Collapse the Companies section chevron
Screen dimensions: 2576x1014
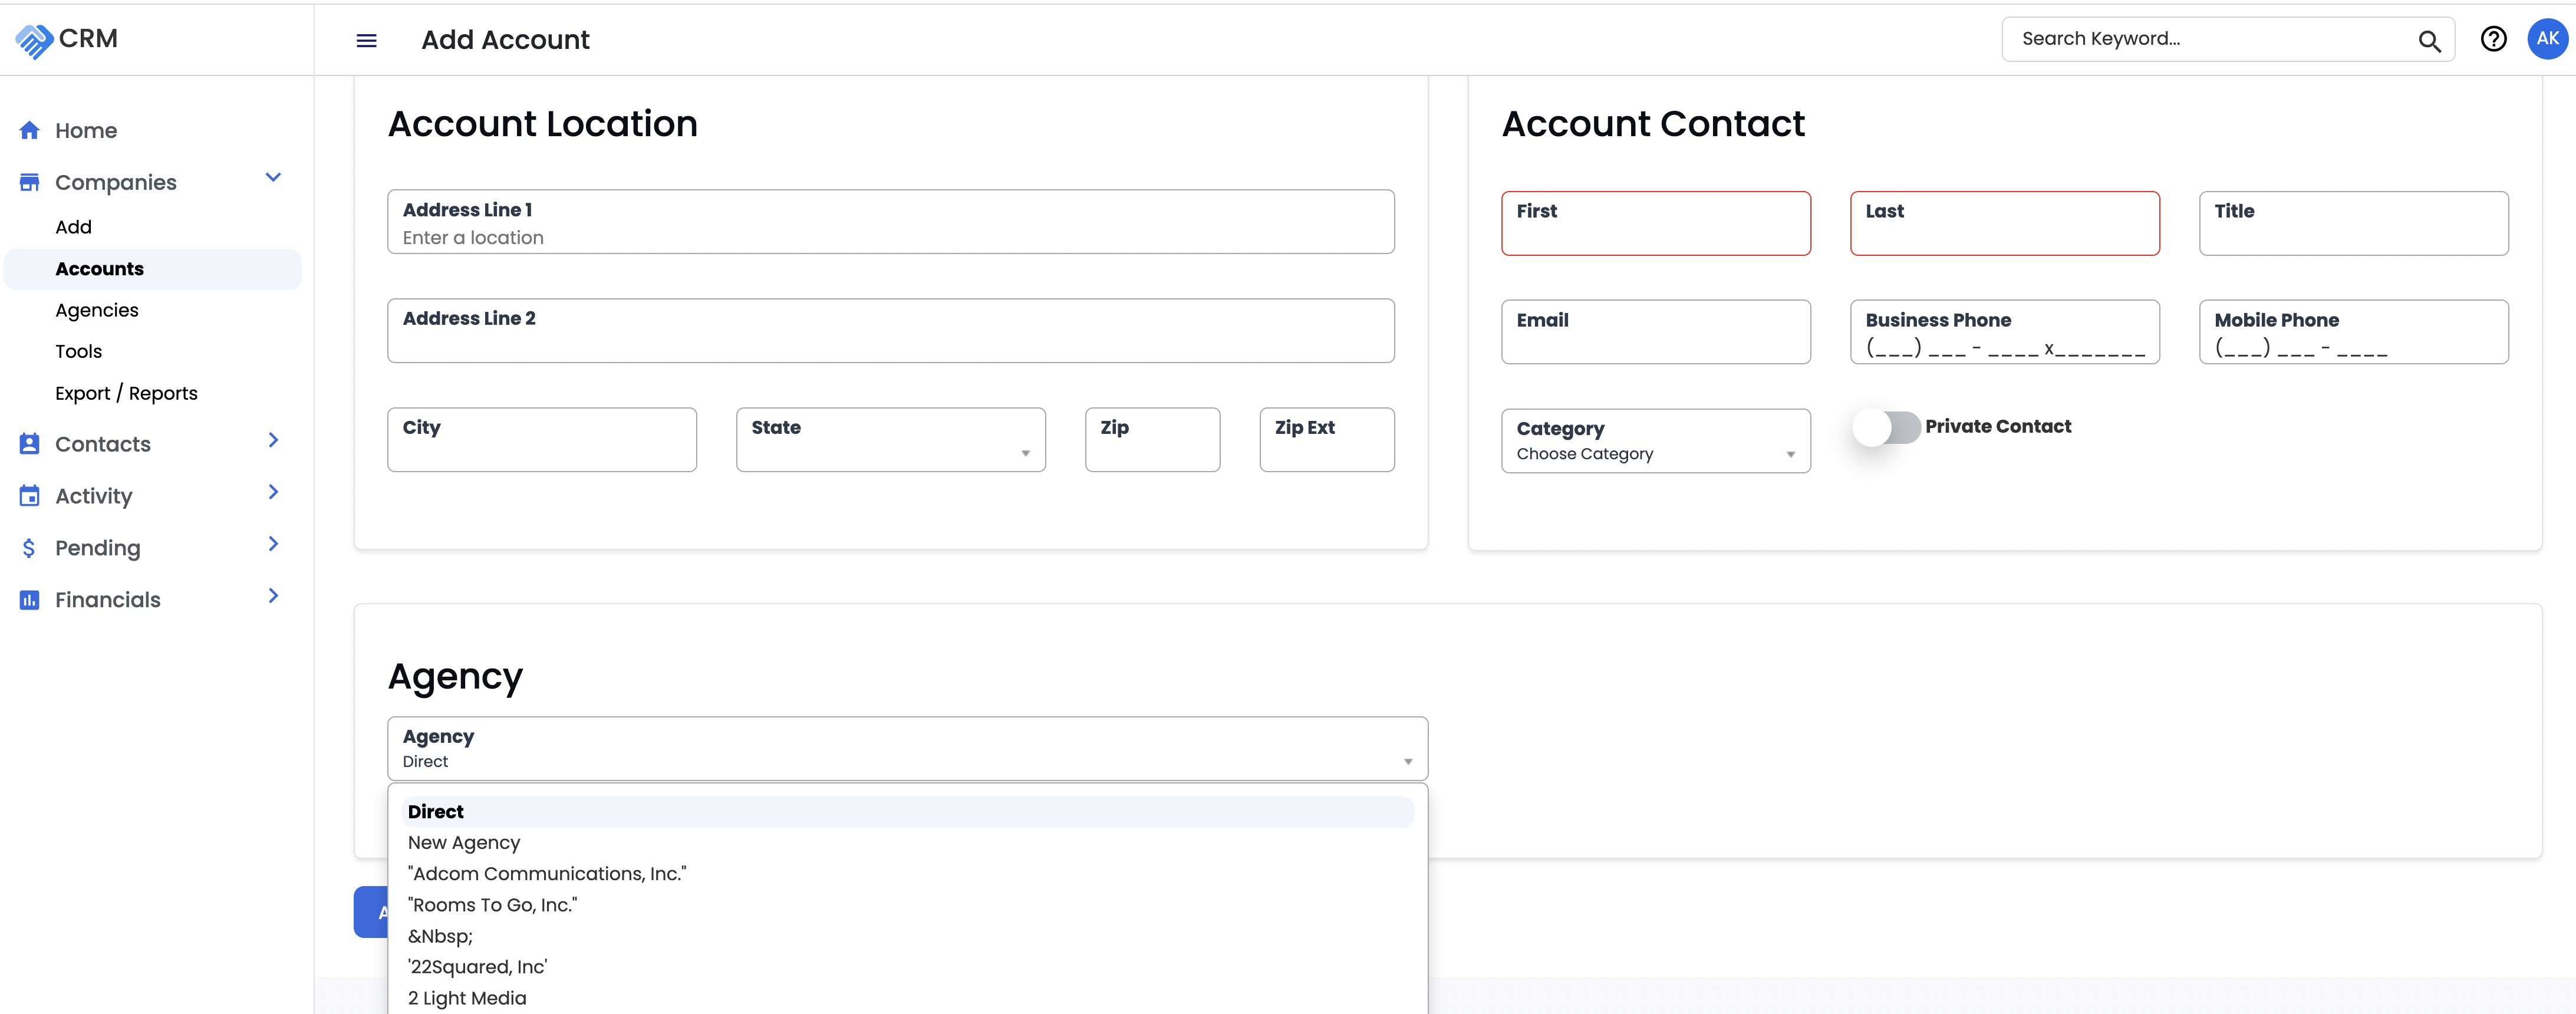273,178
